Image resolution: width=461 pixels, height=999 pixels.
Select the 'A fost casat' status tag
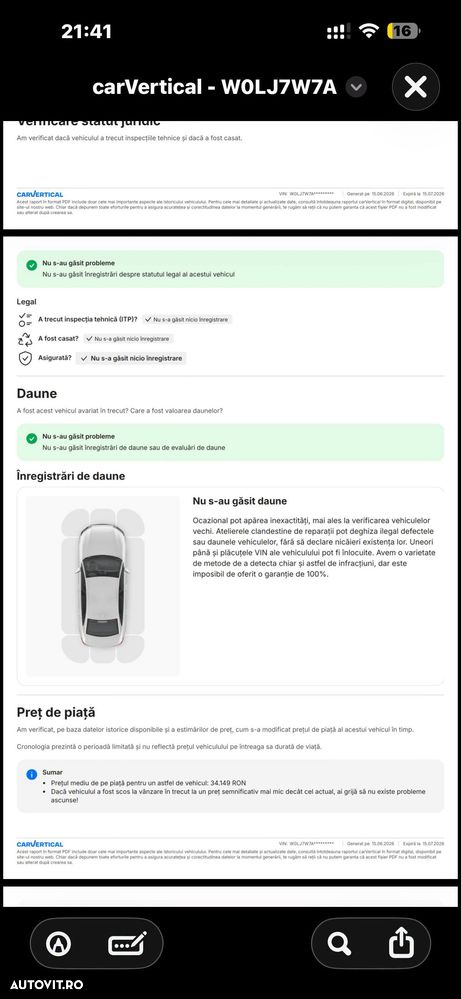128,339
